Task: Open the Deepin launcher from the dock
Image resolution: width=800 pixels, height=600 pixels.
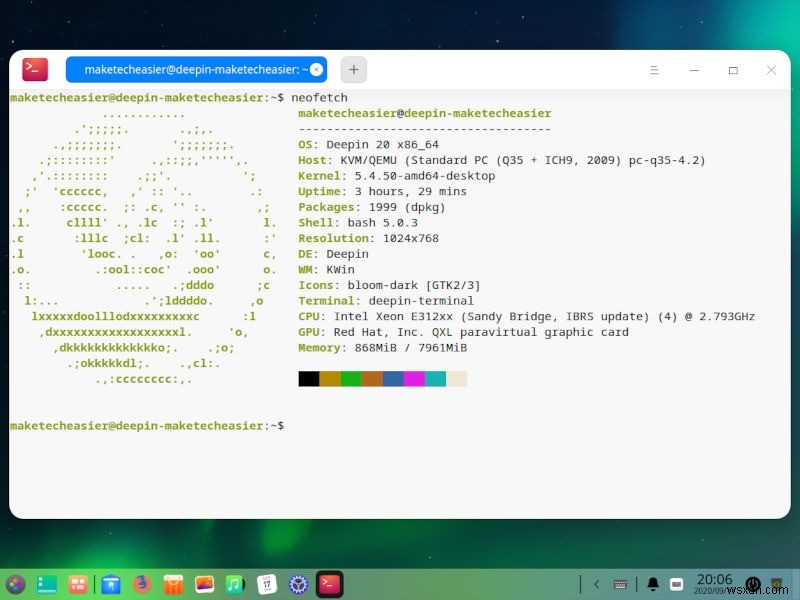Action: (14, 583)
